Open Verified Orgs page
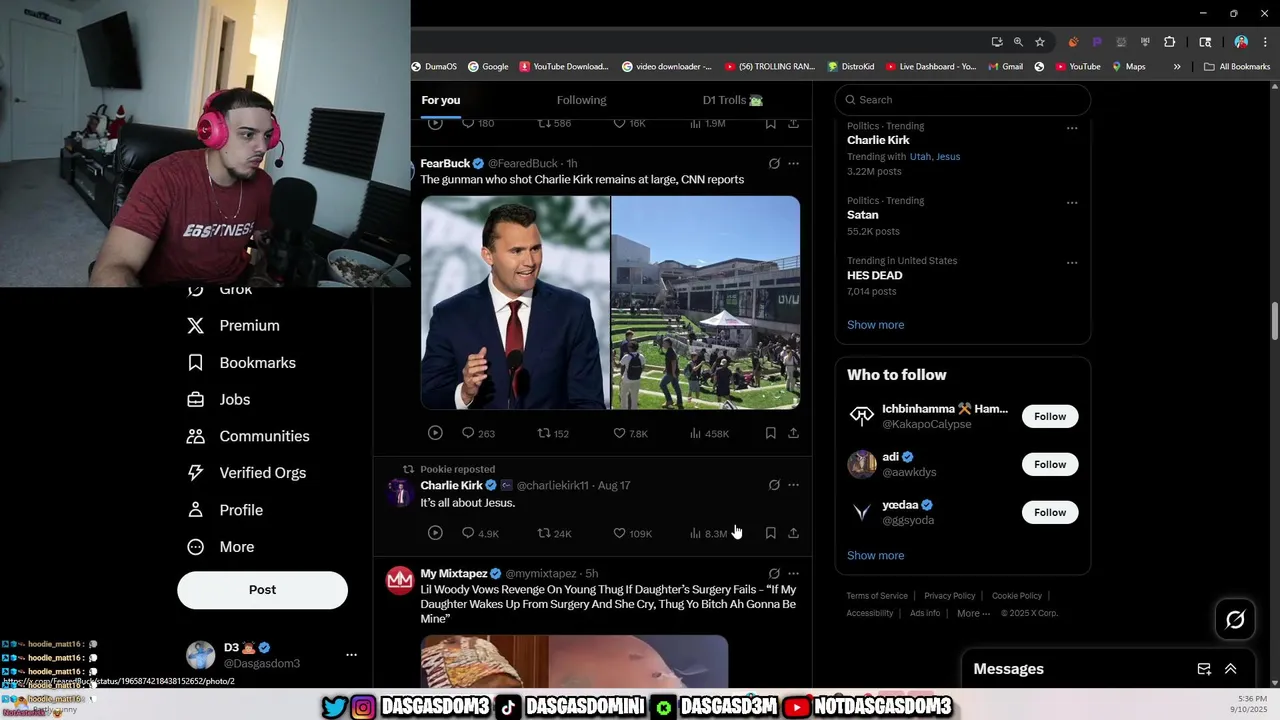This screenshot has width=1280, height=720. click(246, 473)
